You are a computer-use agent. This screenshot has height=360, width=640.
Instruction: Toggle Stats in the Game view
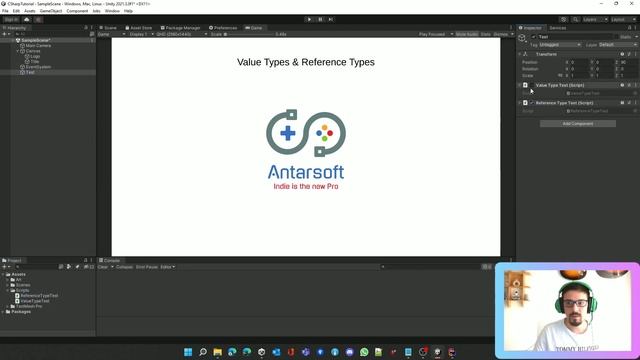[485, 34]
